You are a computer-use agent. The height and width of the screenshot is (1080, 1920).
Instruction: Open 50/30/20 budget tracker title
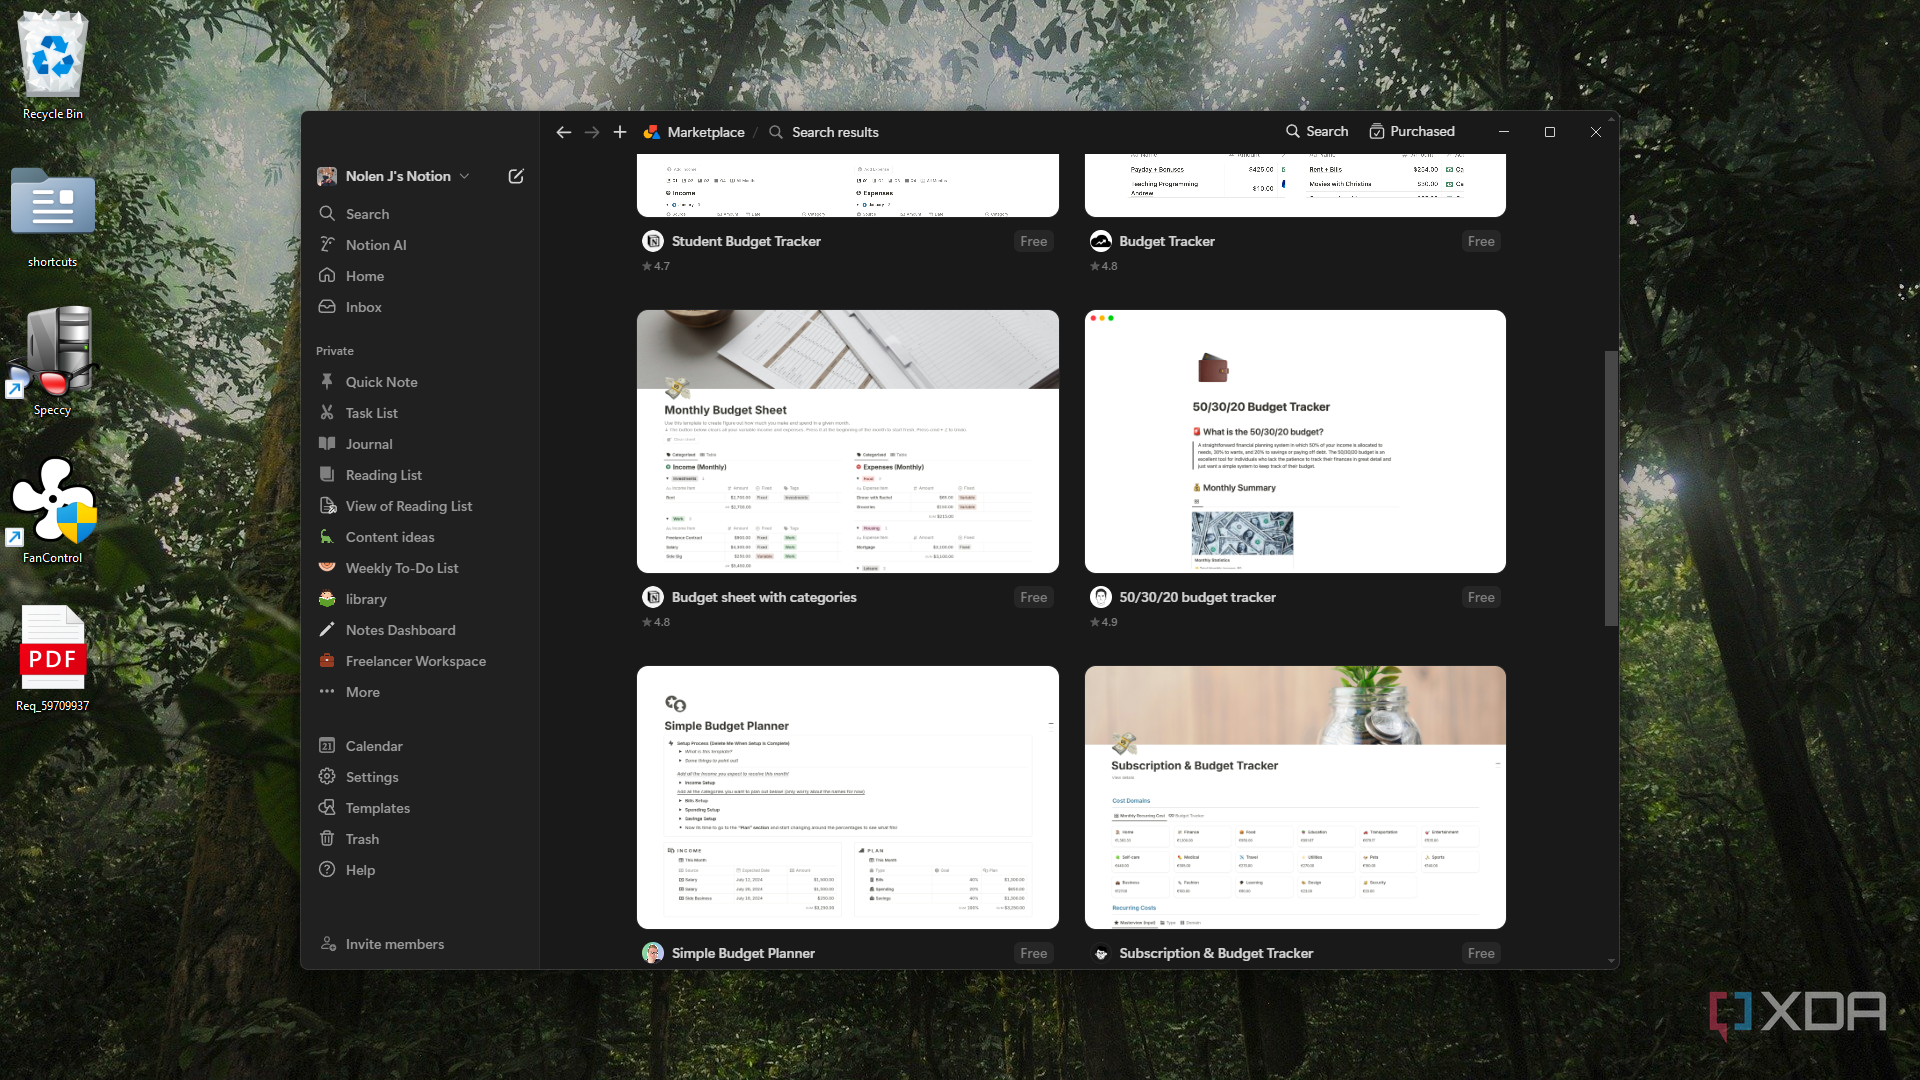click(1197, 597)
